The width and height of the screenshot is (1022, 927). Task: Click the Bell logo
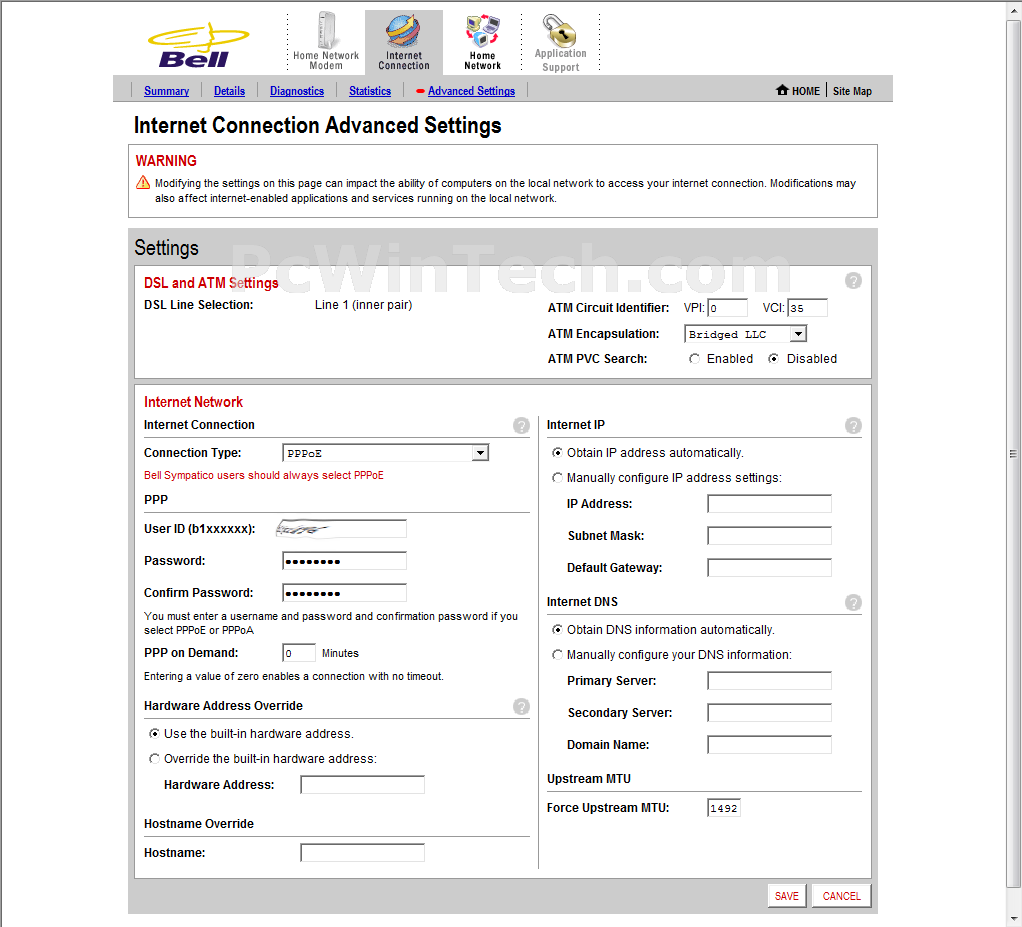pos(198,45)
